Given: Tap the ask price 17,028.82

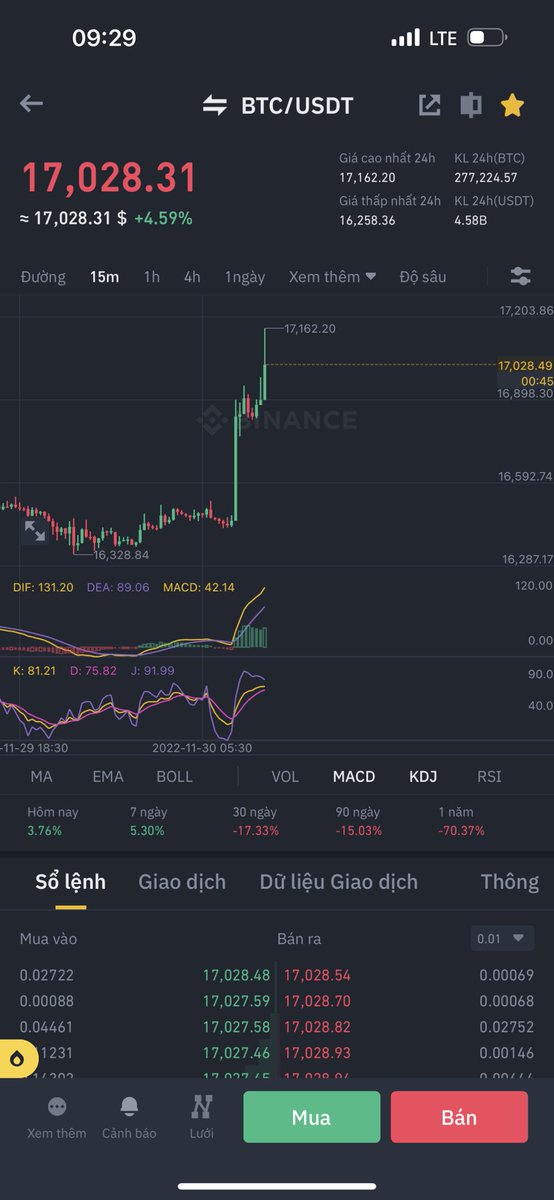Looking at the screenshot, I should [318, 1027].
